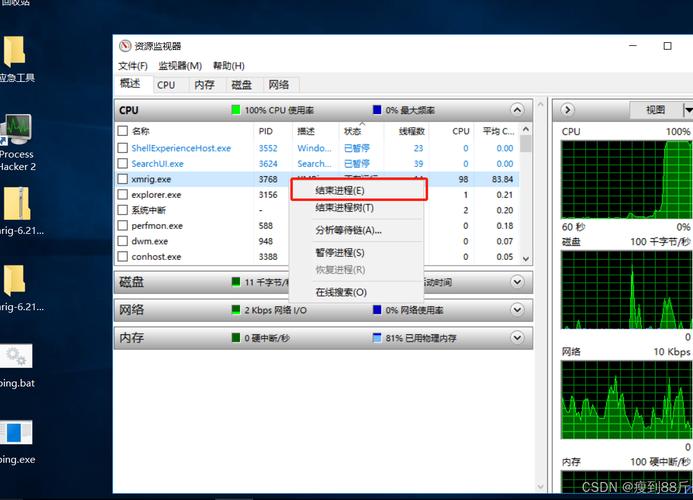Expand the 网络 section chevron
The image size is (693, 500).
pyautogui.click(x=517, y=310)
